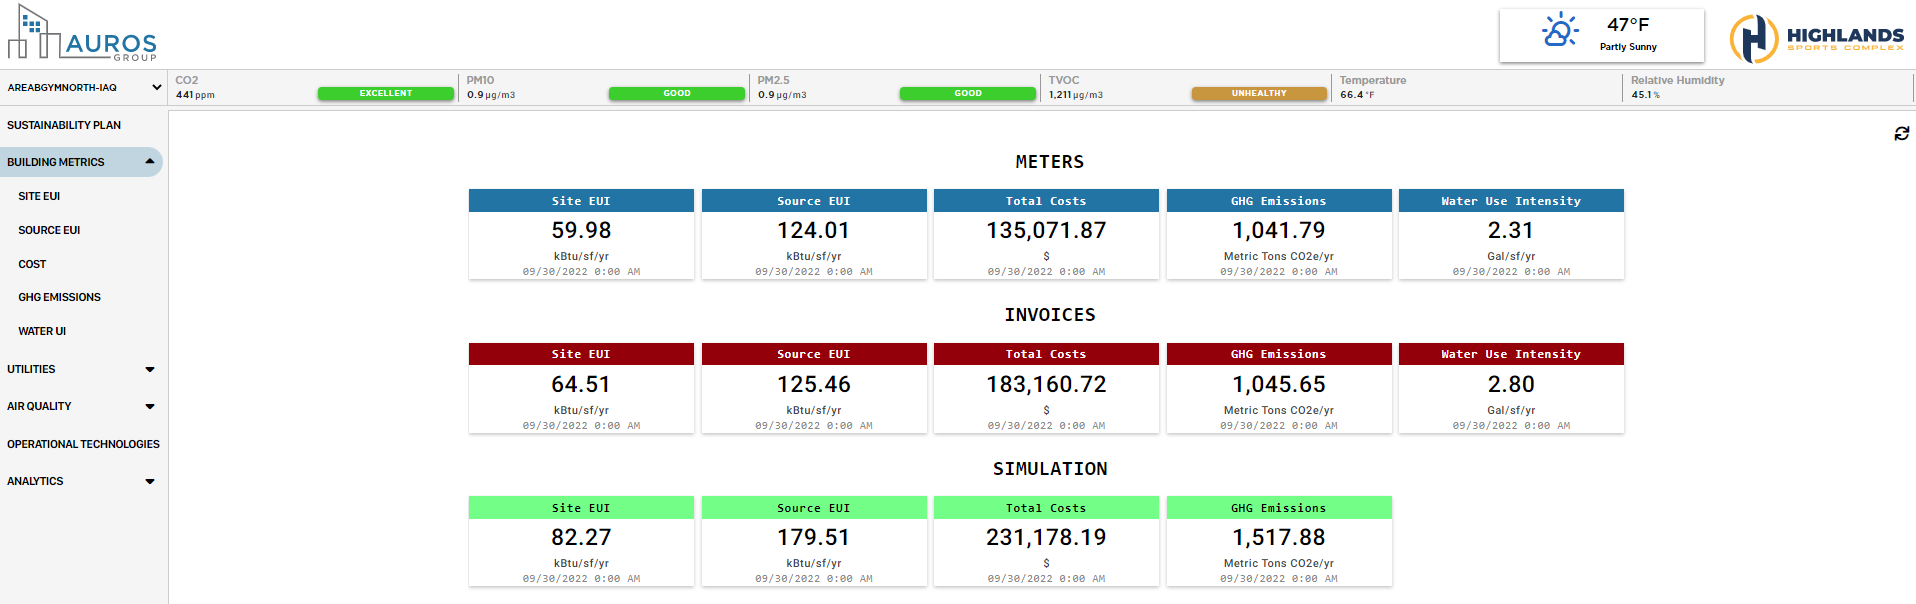Go to Source EUI in sidebar
The height and width of the screenshot is (604, 1916).
click(x=49, y=230)
